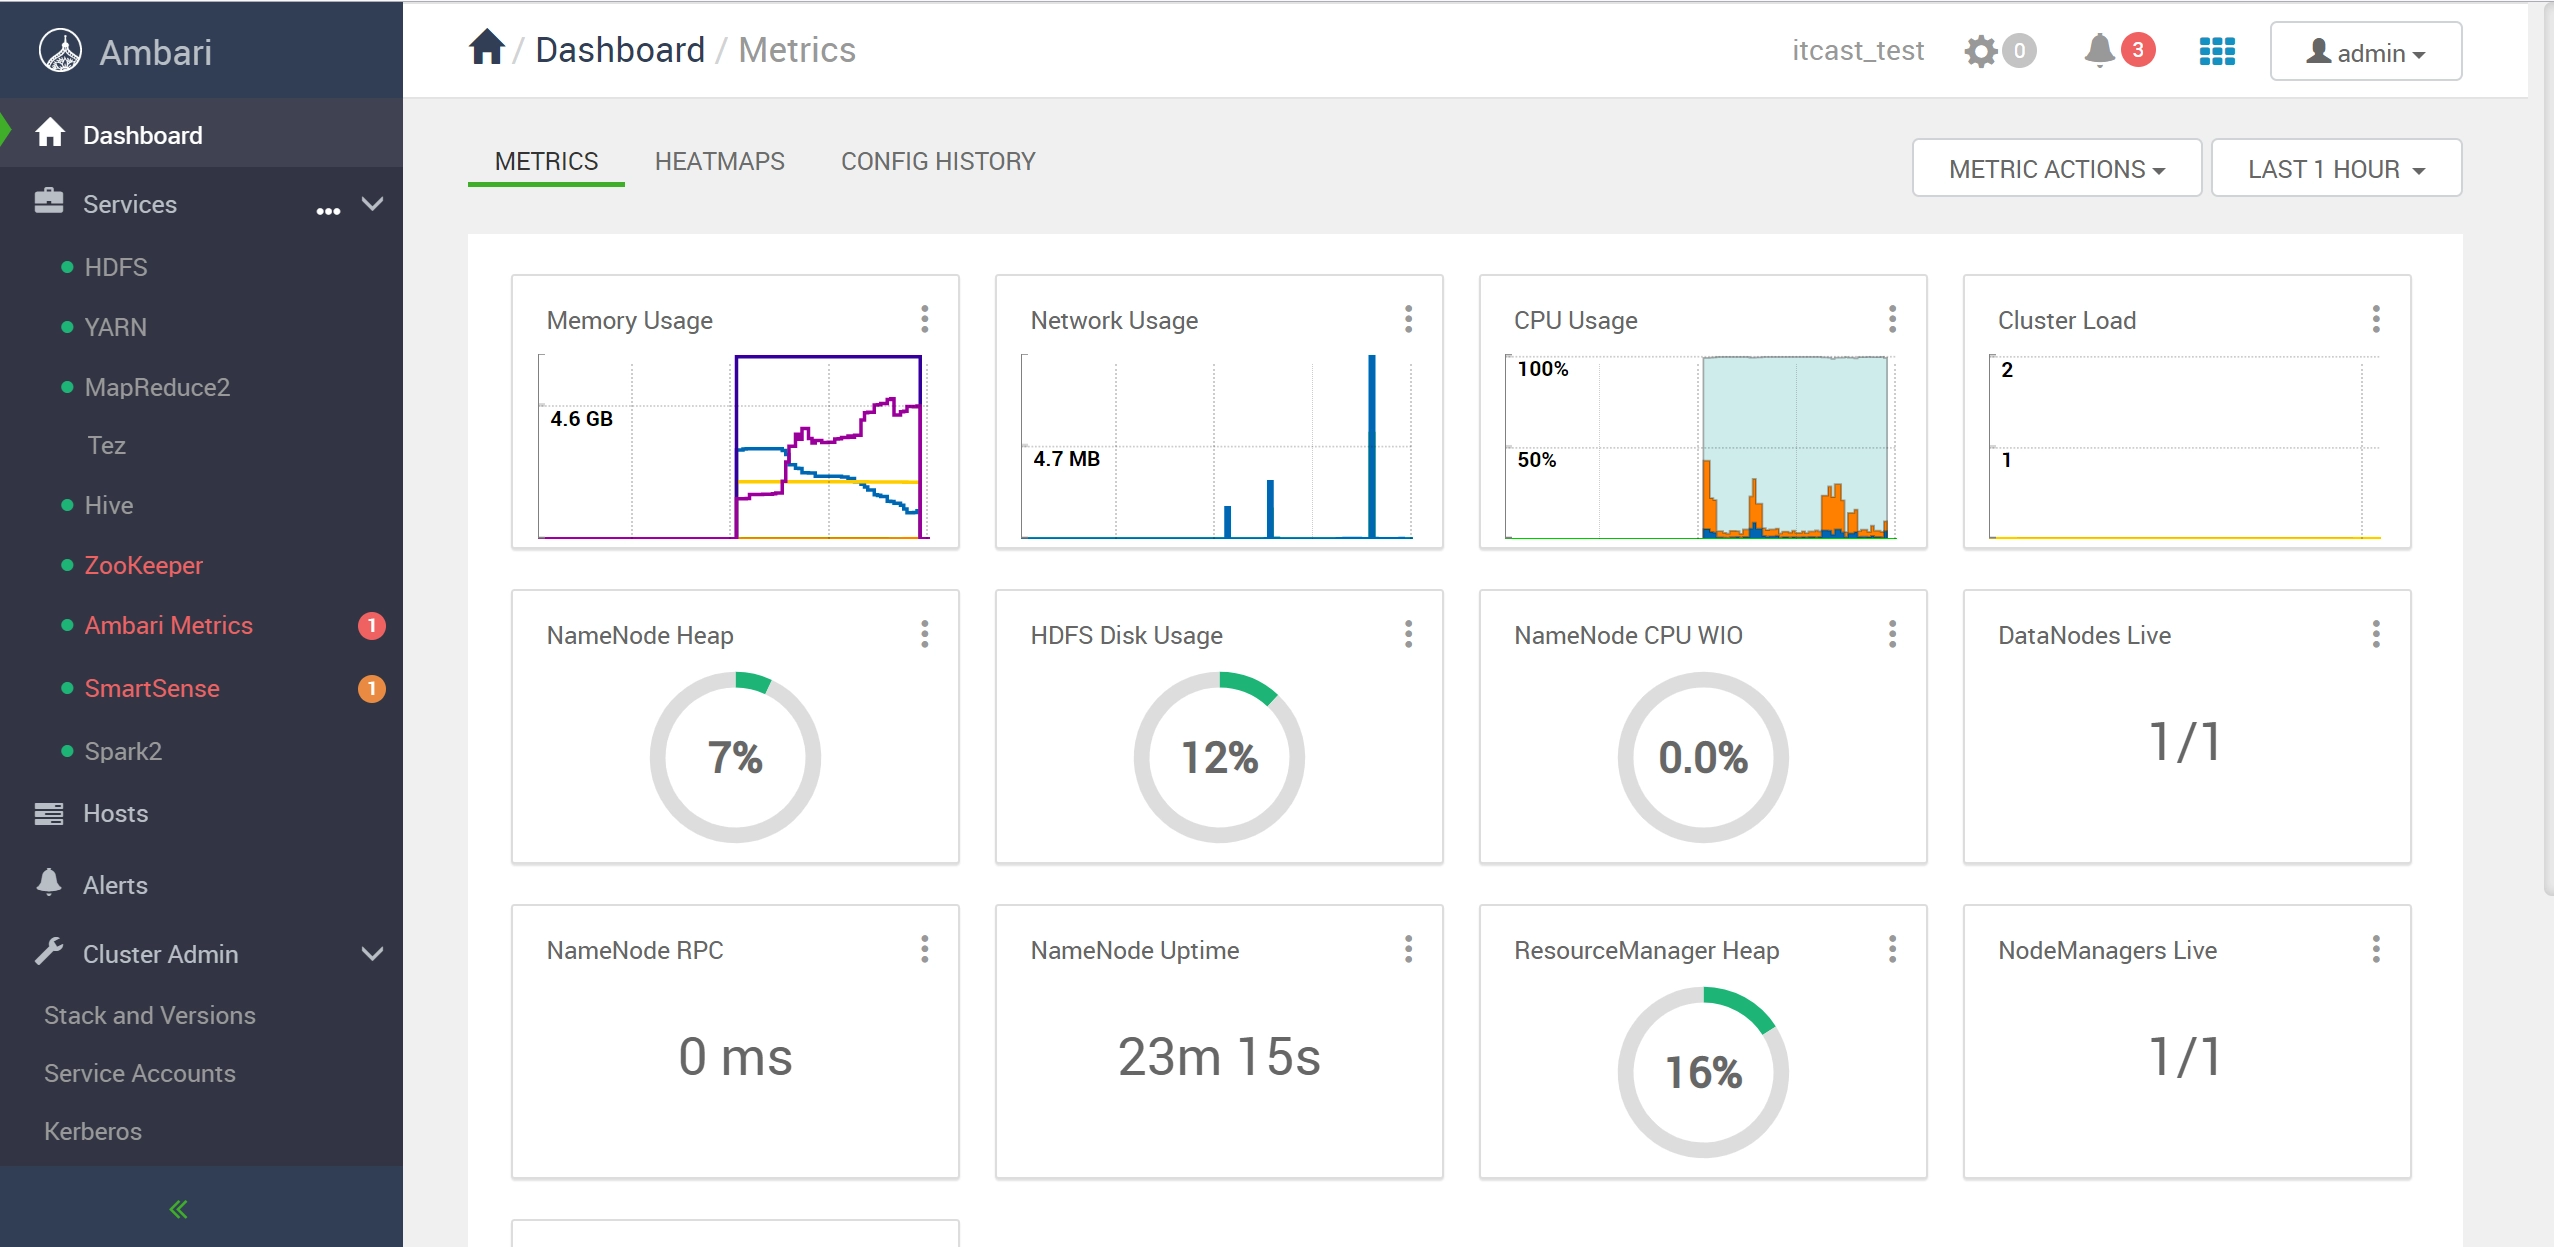
Task: Click the Ambari Metrics alert badge
Action: (371, 626)
